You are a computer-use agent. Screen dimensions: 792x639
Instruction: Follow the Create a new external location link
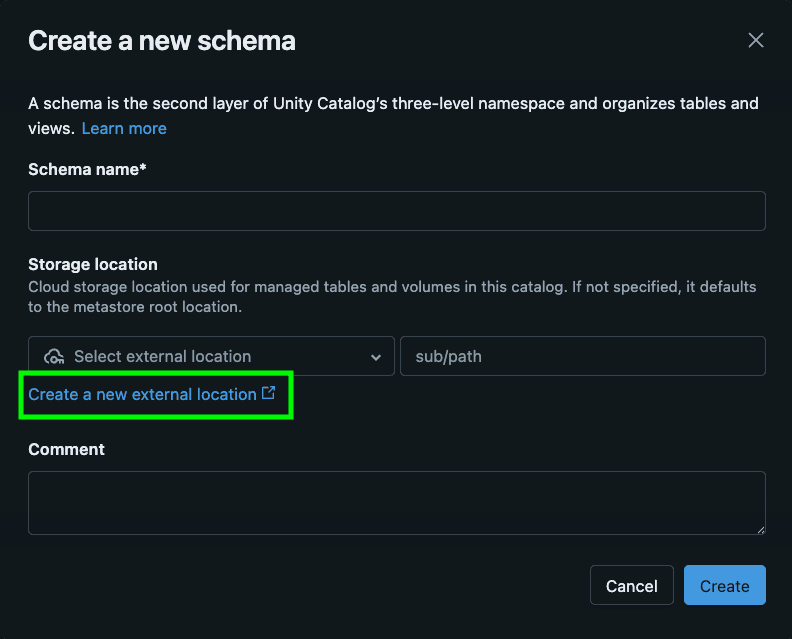(142, 394)
